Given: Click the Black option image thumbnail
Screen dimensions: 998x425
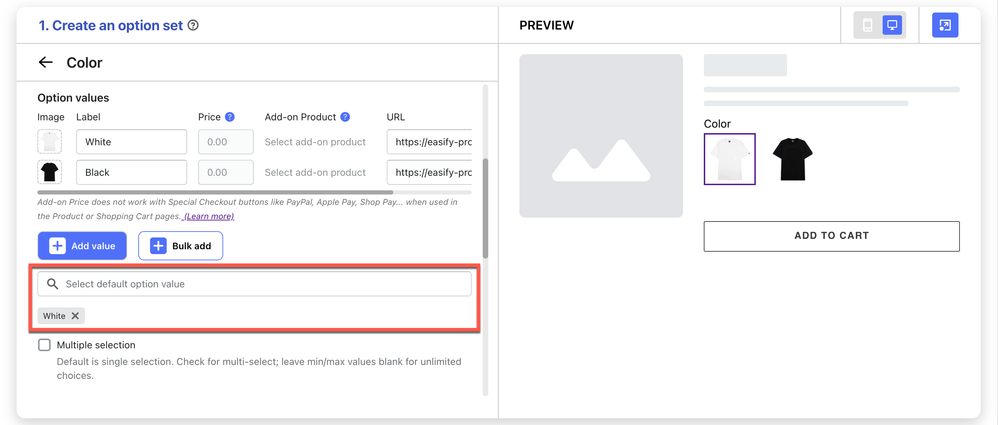Looking at the screenshot, I should 49,172.
